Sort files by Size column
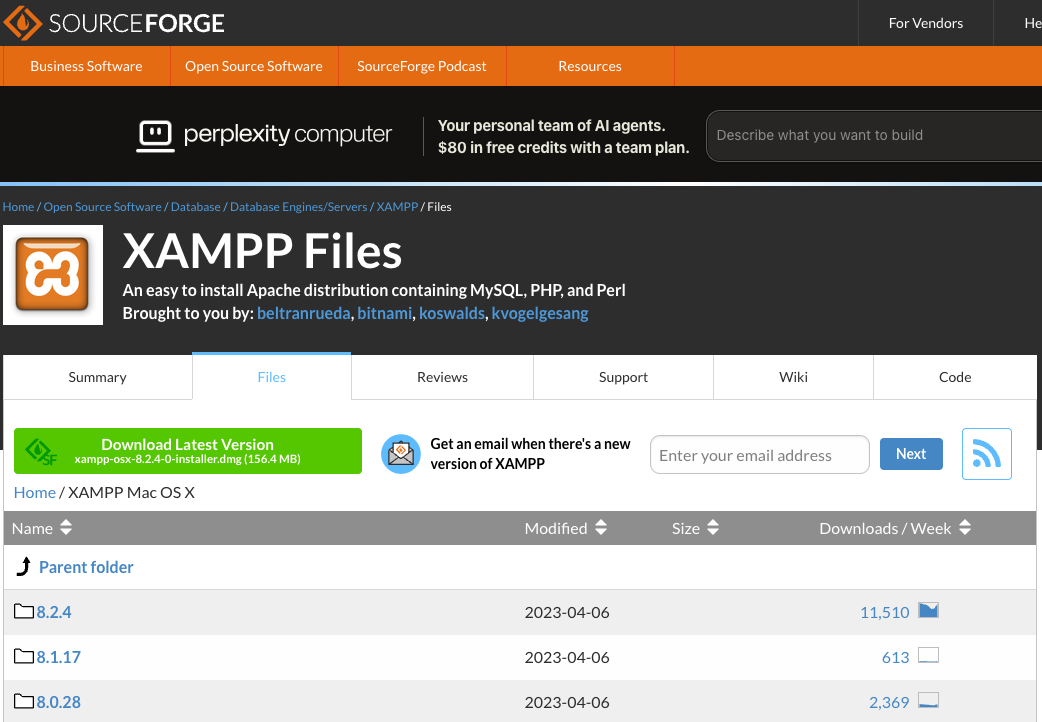Viewport: 1042px width, 722px height. tap(695, 528)
